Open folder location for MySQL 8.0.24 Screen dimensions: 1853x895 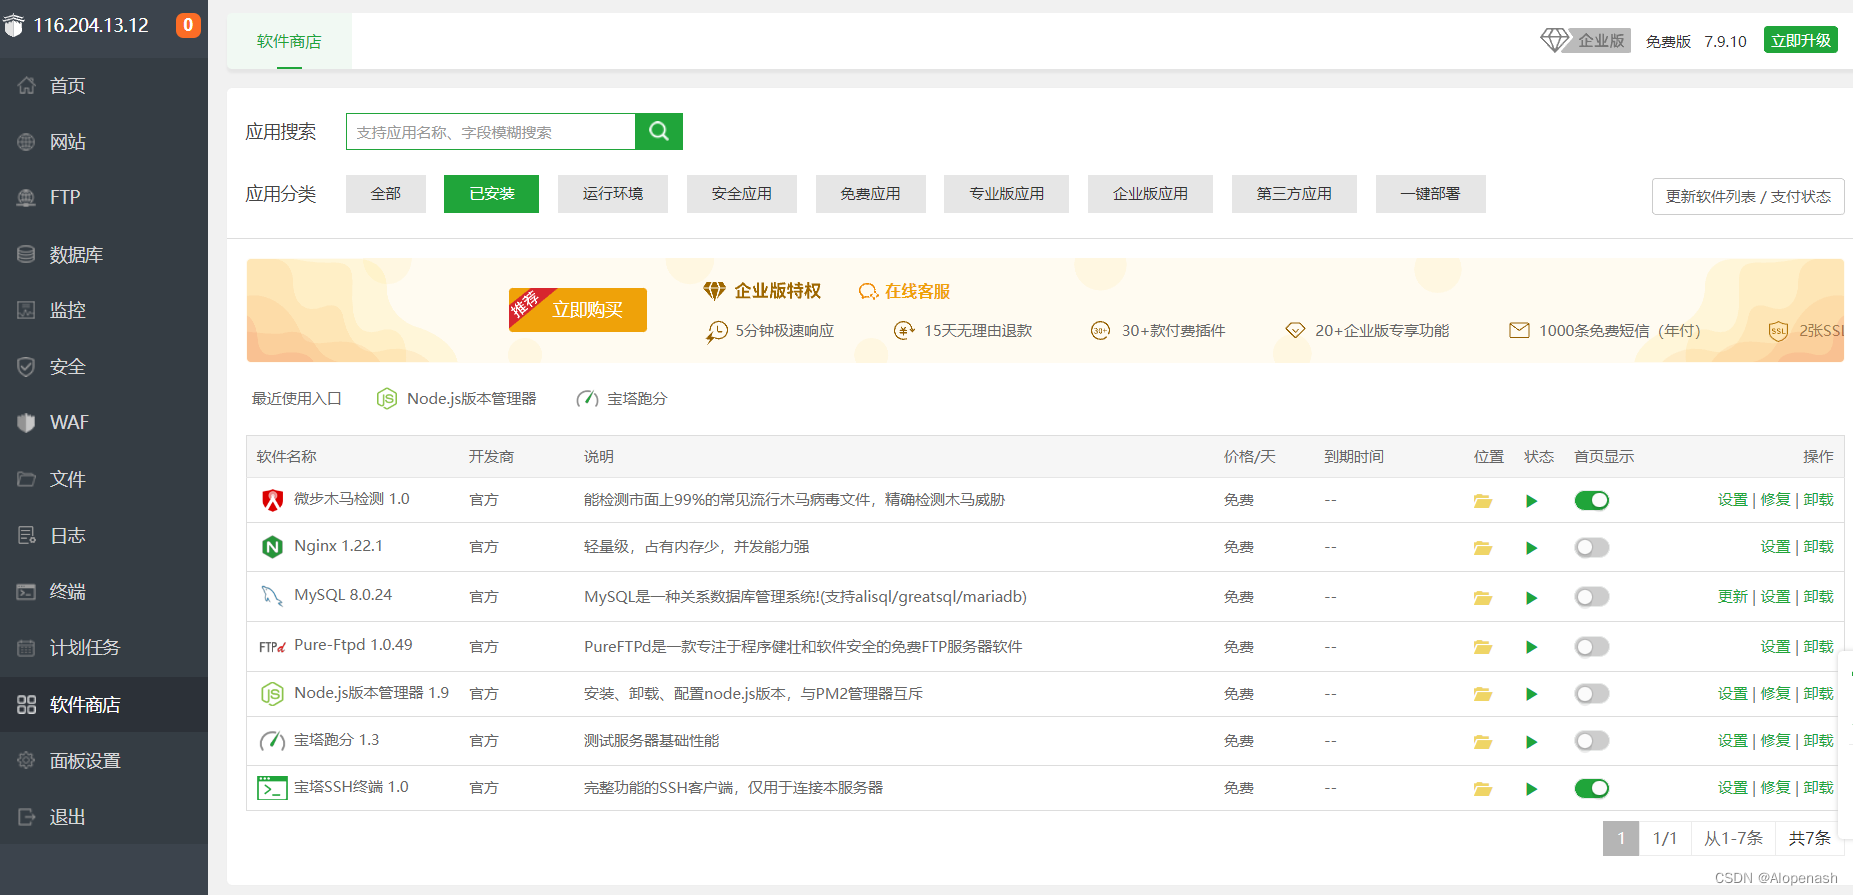point(1482,598)
